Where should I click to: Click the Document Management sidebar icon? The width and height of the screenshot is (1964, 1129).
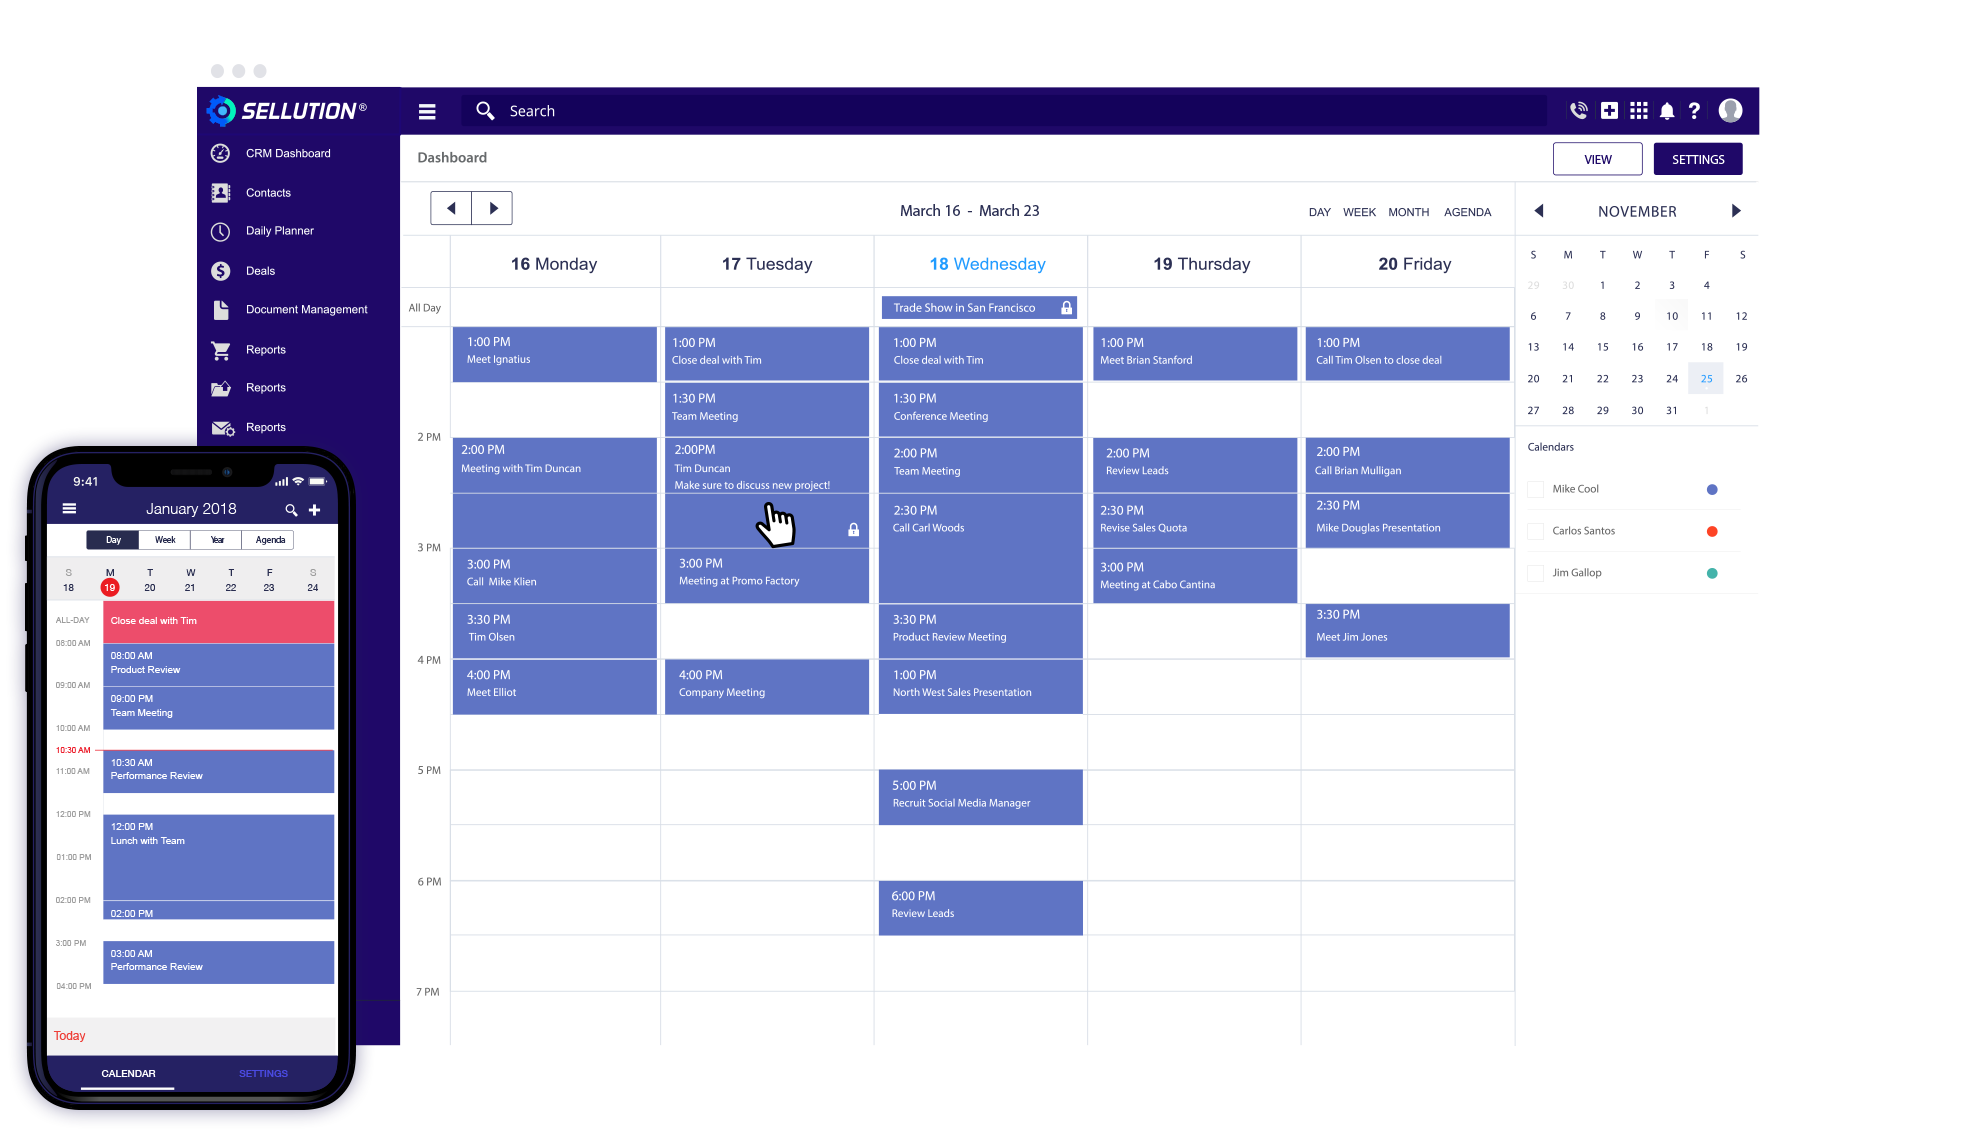(220, 309)
